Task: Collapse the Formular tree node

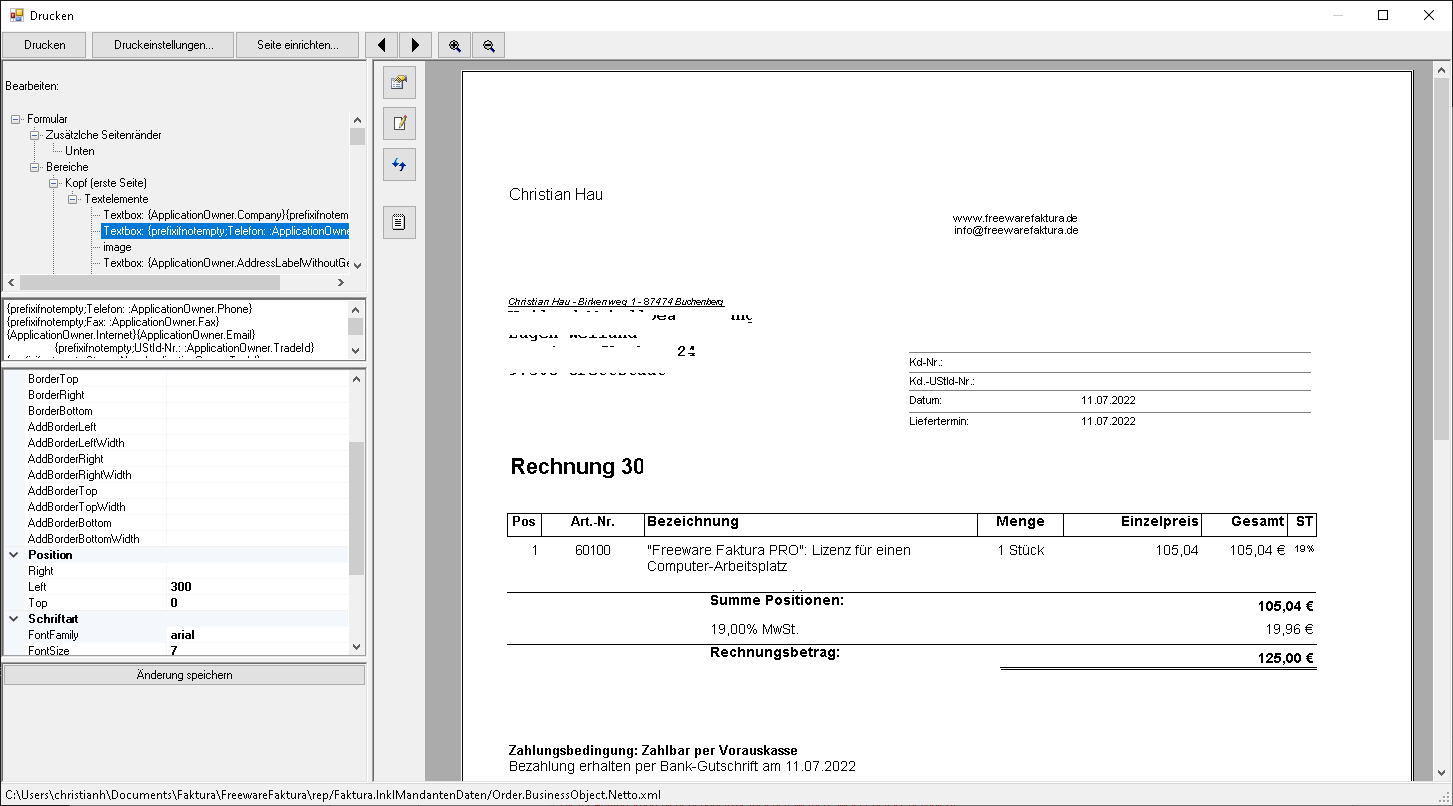Action: click(16, 119)
